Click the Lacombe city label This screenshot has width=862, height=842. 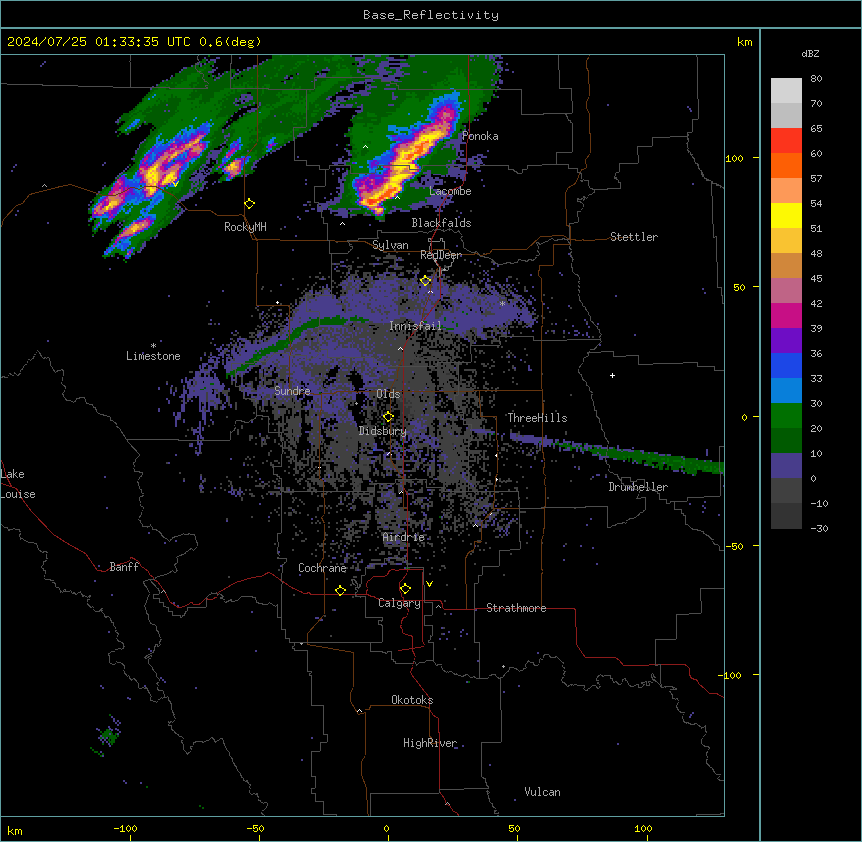pyautogui.click(x=450, y=191)
